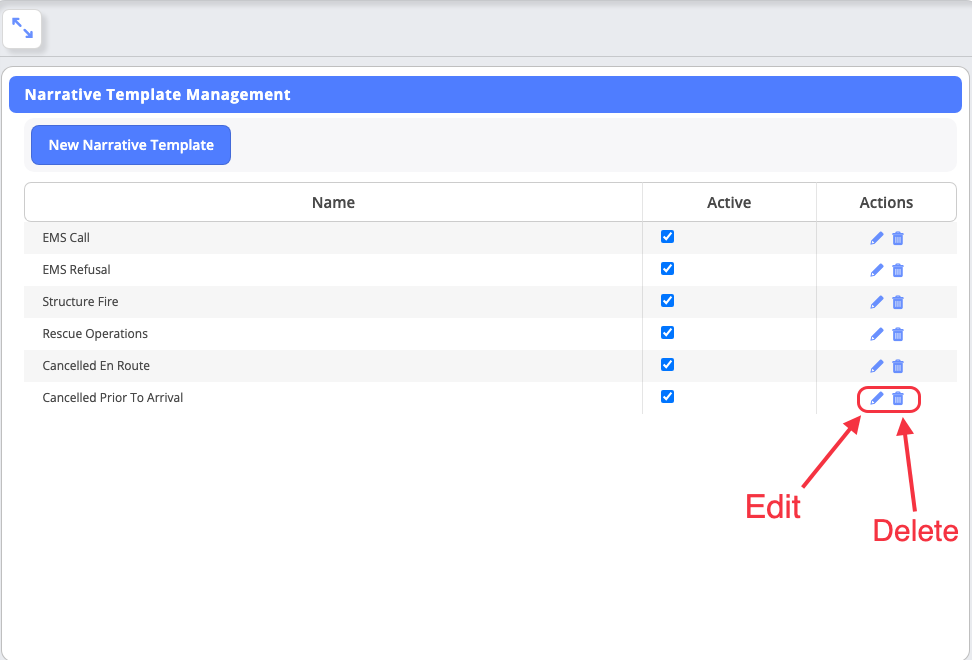The width and height of the screenshot is (972, 660).
Task: Select the EMS Refusal row name
Action: pyautogui.click(x=76, y=270)
